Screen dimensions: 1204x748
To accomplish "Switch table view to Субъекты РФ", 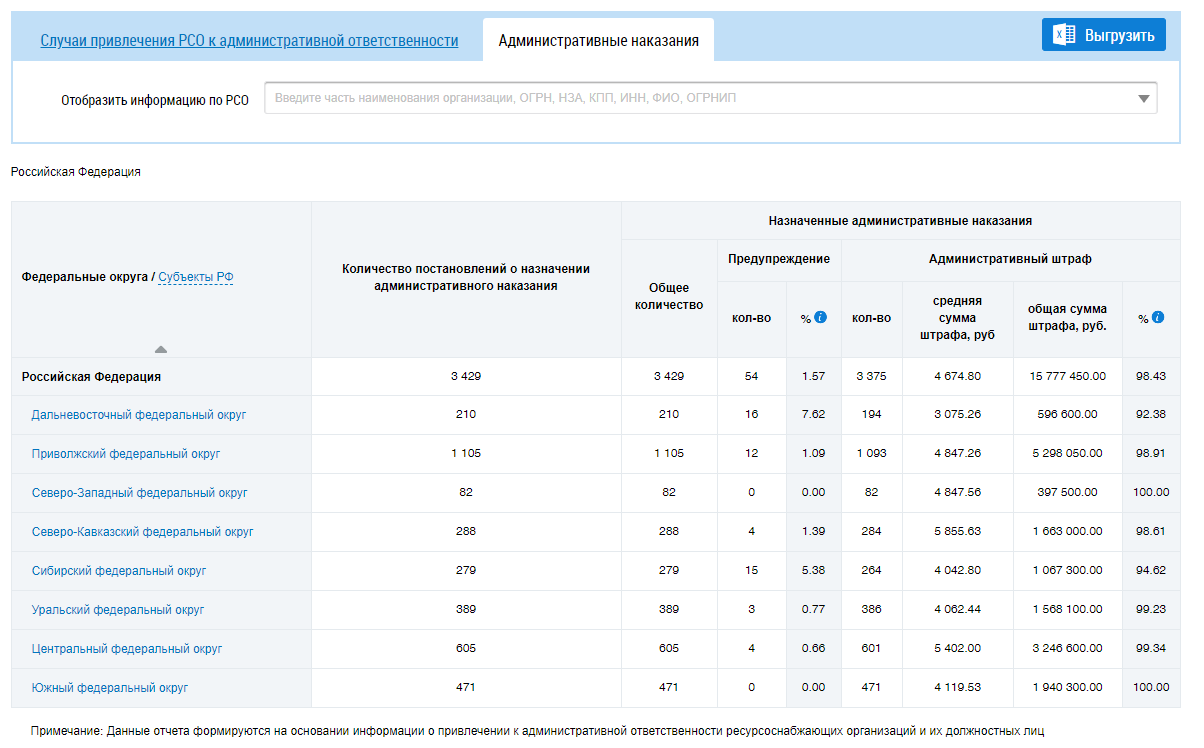I will pos(196,277).
